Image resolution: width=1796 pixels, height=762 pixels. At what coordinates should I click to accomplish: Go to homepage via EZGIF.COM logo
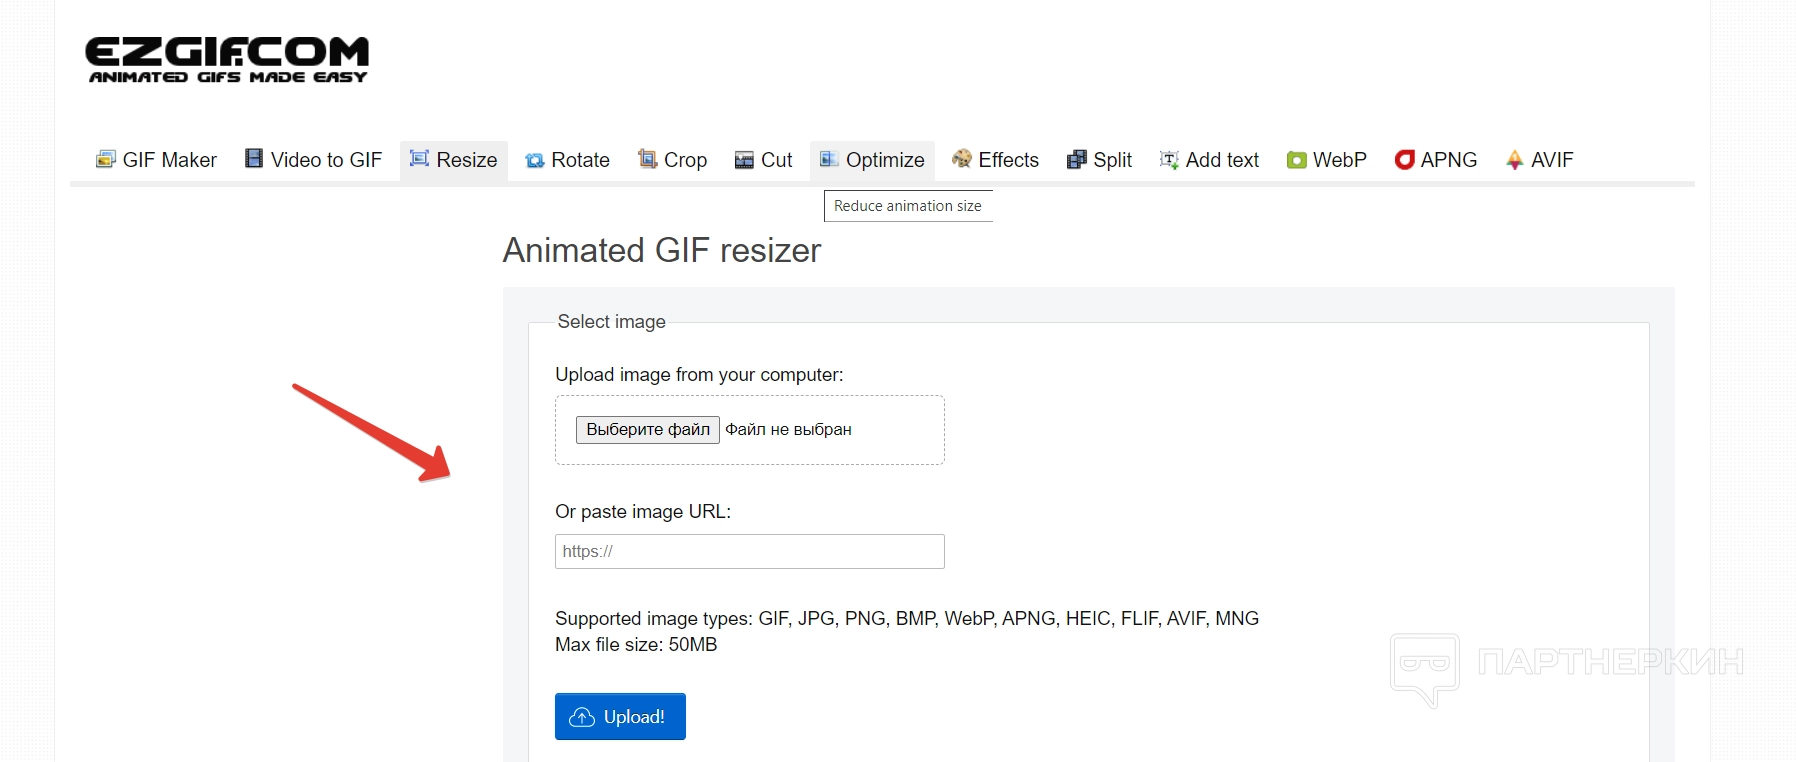coord(227,60)
